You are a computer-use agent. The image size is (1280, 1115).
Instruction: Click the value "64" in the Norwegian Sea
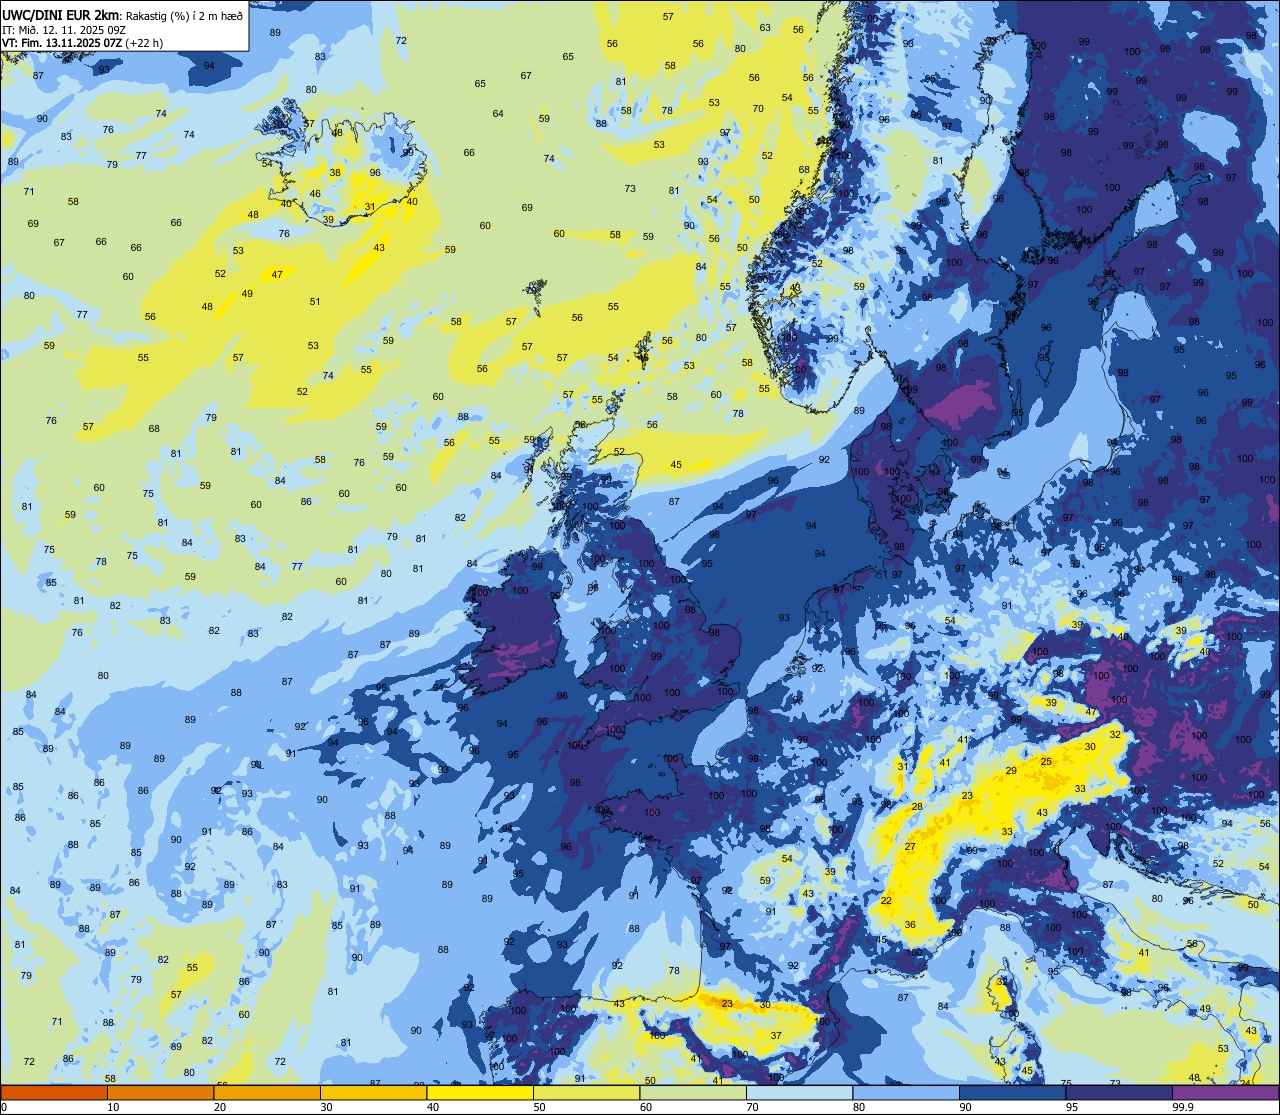click(x=498, y=114)
